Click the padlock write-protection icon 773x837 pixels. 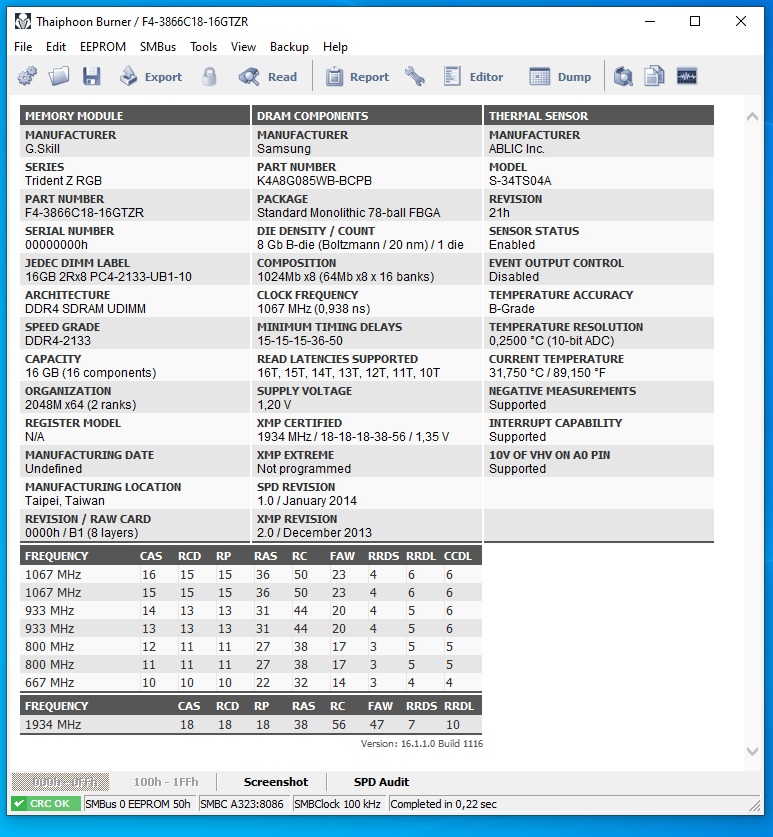click(x=210, y=77)
